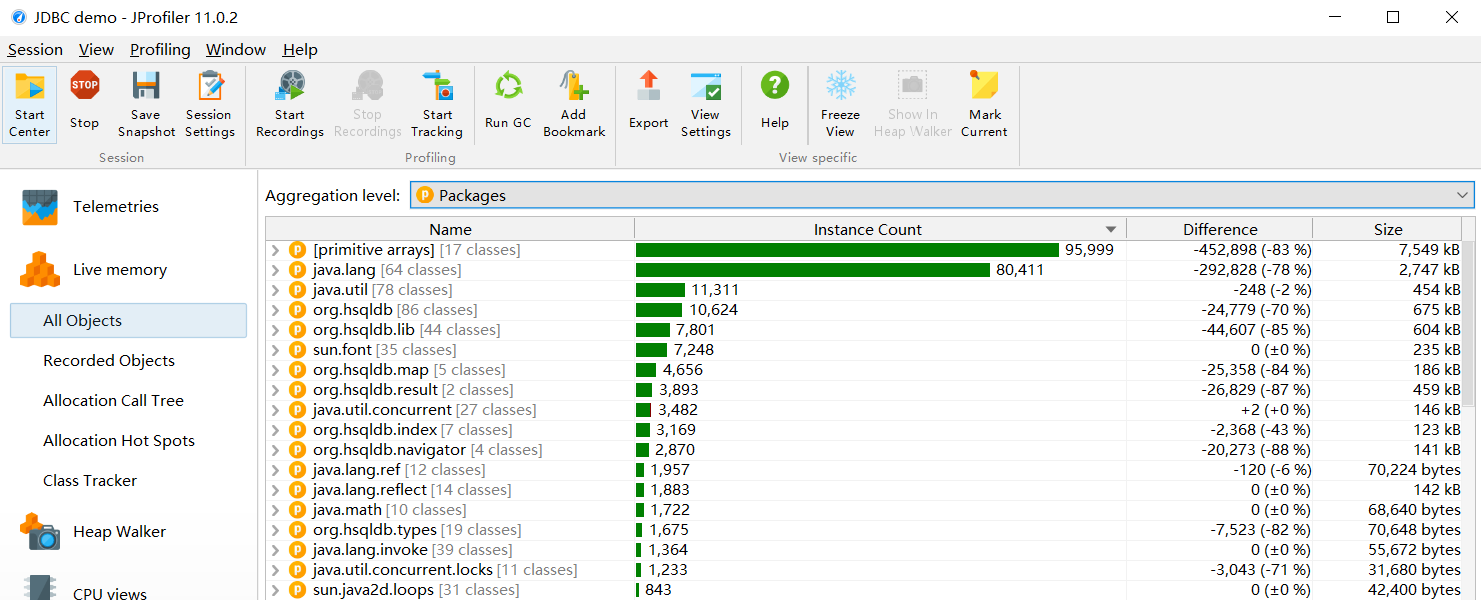The width and height of the screenshot is (1481, 600).
Task: Click Mark Current note icon
Action: [984, 88]
